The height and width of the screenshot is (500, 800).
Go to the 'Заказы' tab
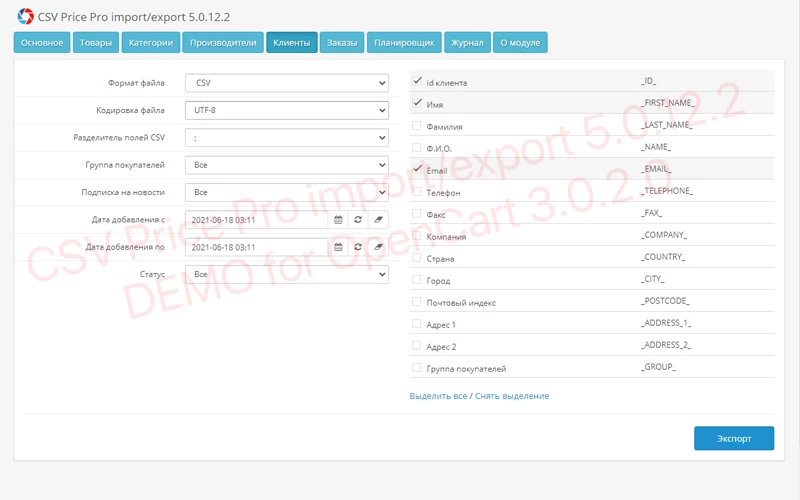click(342, 42)
